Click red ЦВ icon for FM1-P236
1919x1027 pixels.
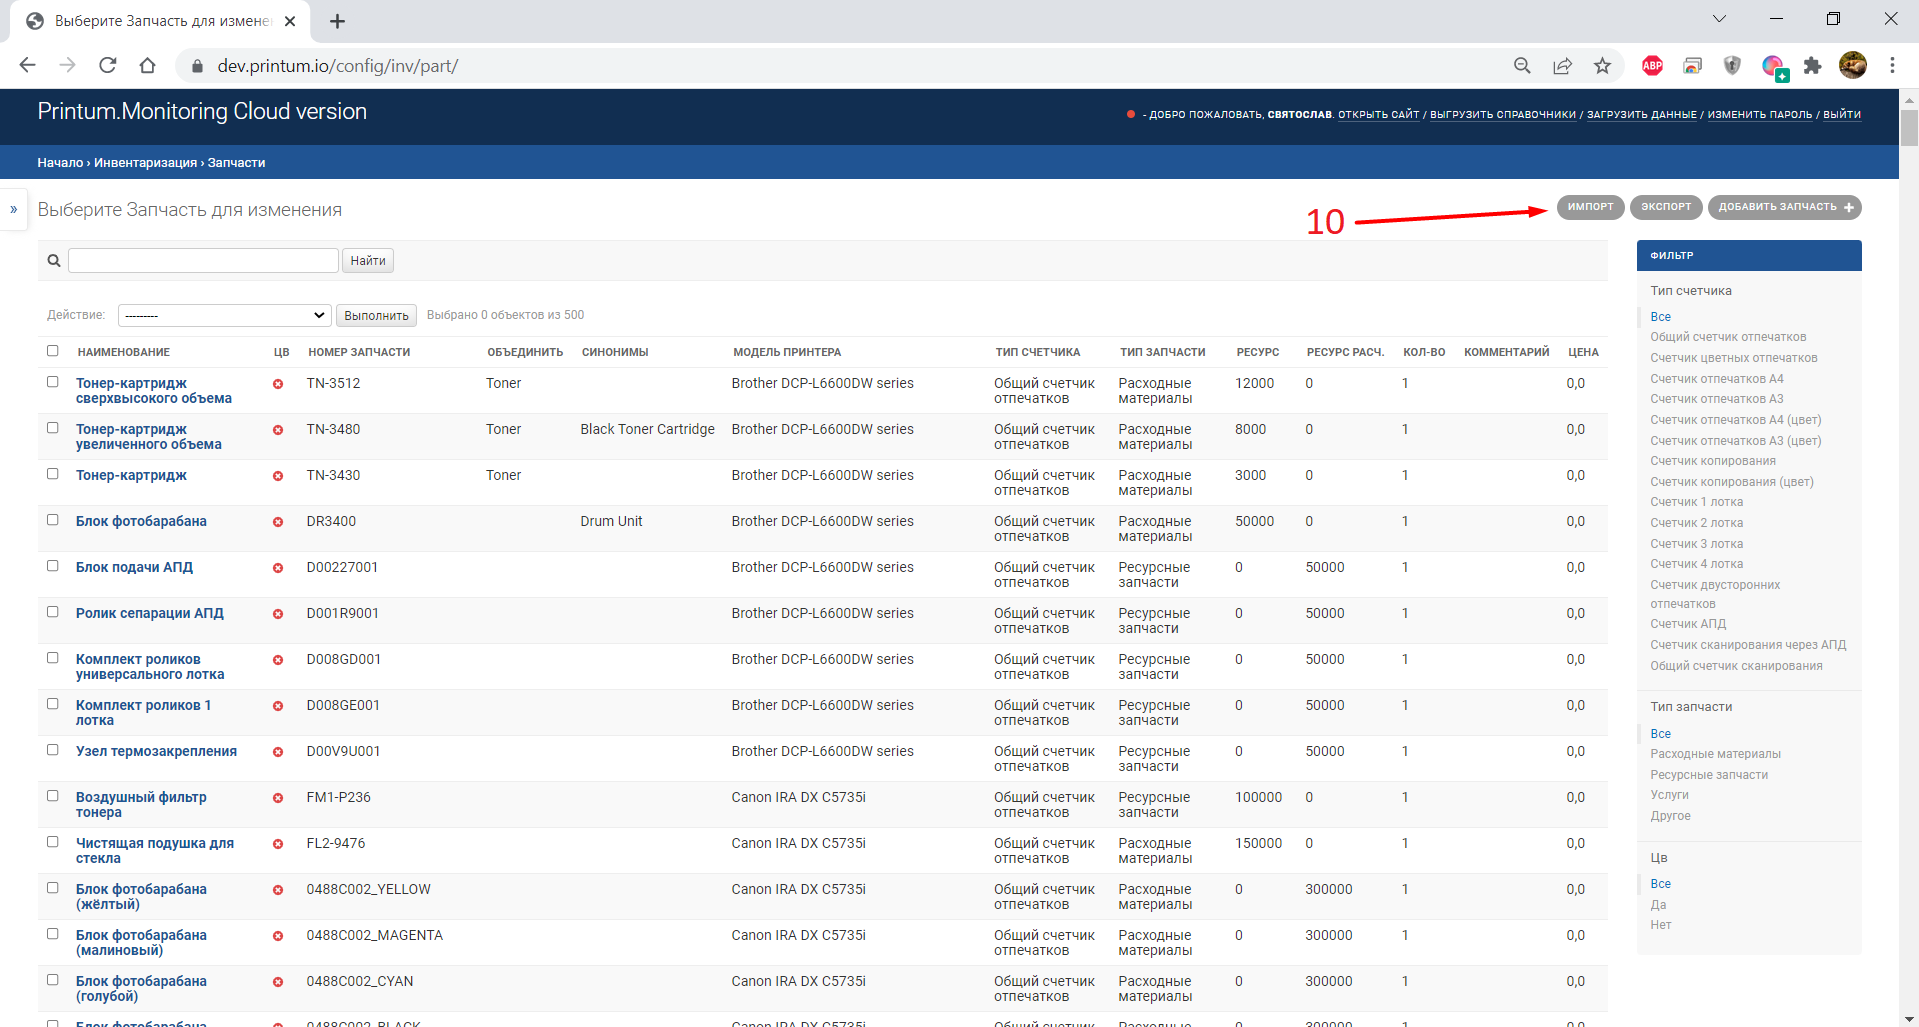click(278, 798)
